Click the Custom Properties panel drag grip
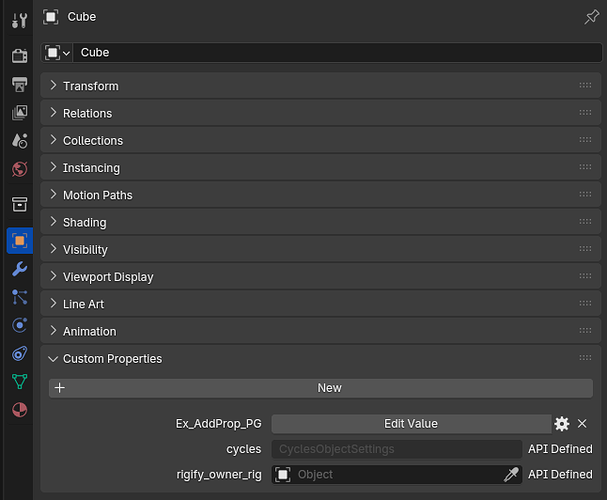This screenshot has width=607, height=500. pos(585,358)
